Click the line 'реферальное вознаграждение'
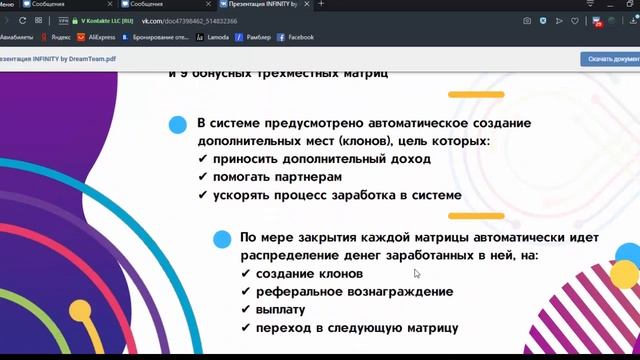The width and height of the screenshot is (640, 360). click(x=354, y=291)
